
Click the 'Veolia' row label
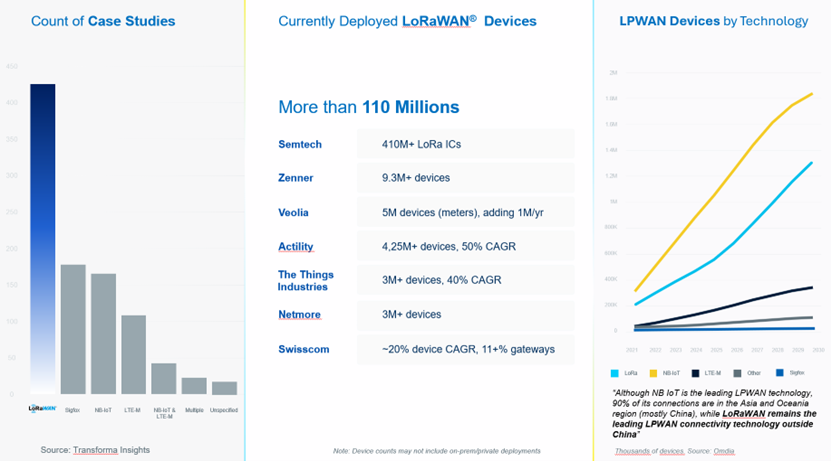pyautogui.click(x=293, y=212)
